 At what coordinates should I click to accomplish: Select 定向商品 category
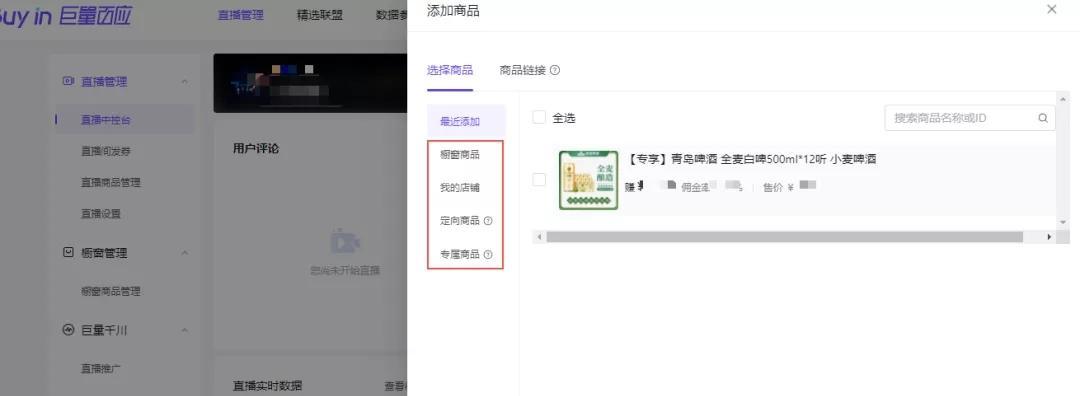click(460, 221)
